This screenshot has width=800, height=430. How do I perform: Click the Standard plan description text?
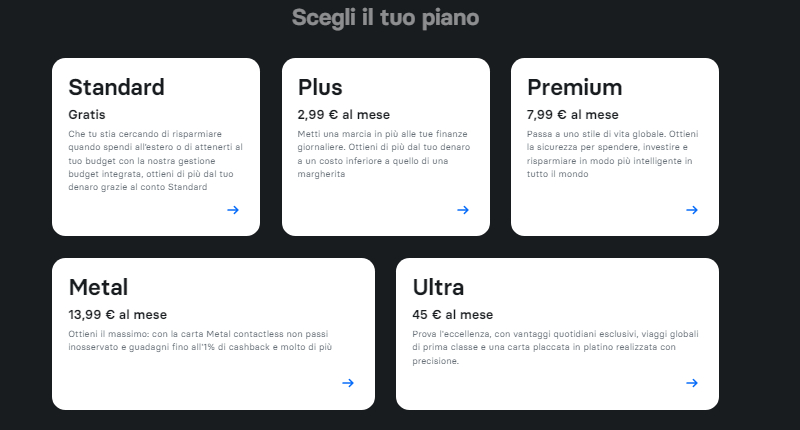coord(156,161)
